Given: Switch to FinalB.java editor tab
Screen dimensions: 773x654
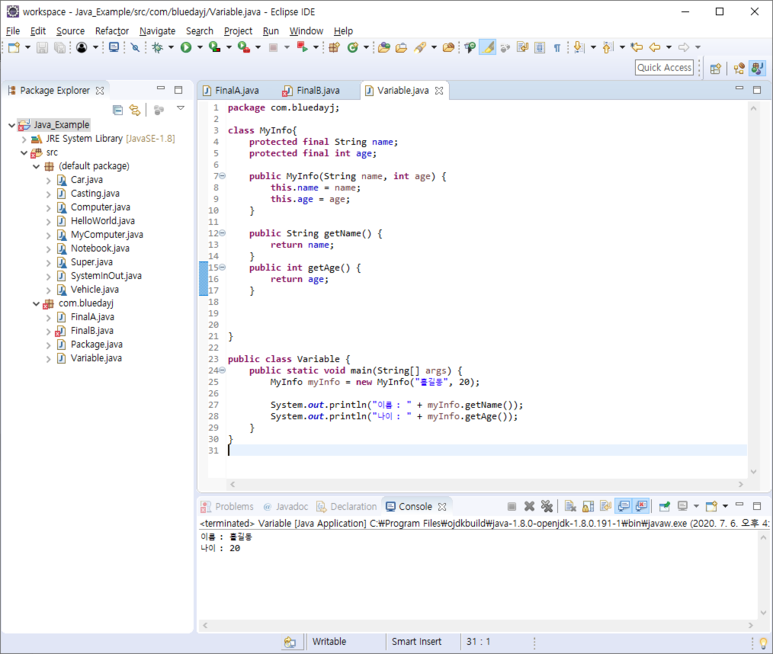Looking at the screenshot, I should (312, 91).
